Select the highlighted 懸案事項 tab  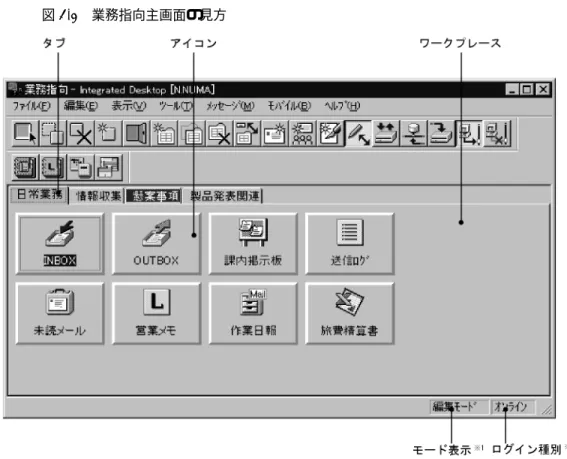154,196
